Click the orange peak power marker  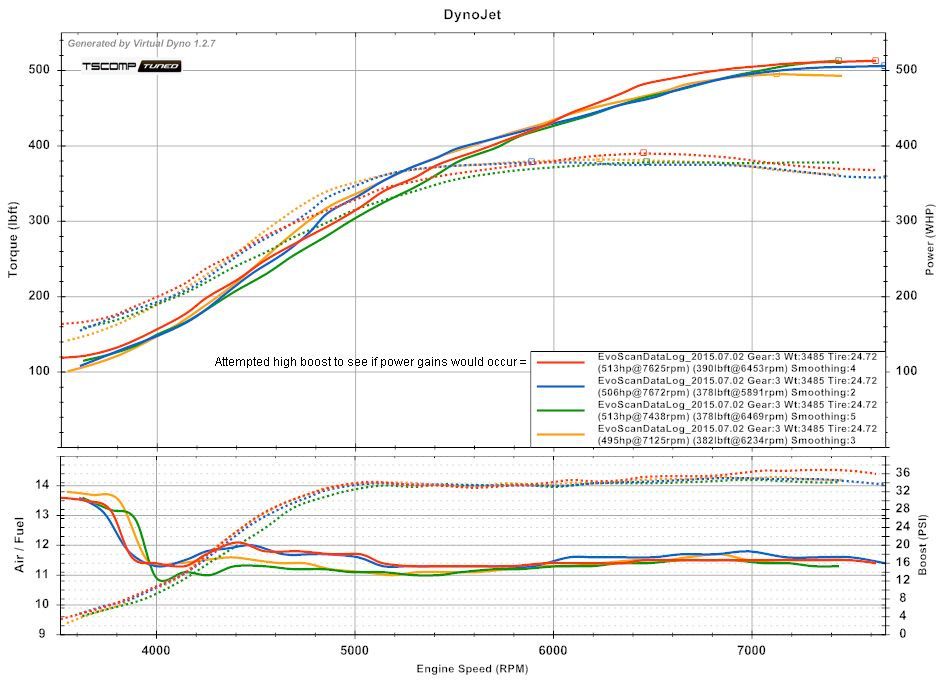coord(776,74)
